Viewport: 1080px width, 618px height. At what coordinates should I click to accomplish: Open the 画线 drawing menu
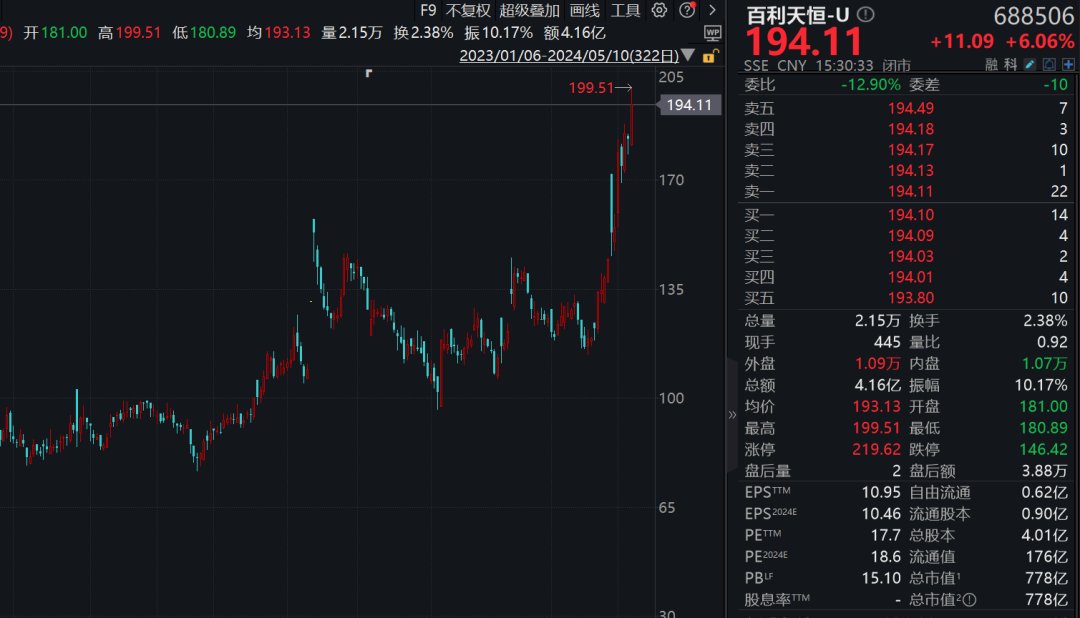(585, 10)
